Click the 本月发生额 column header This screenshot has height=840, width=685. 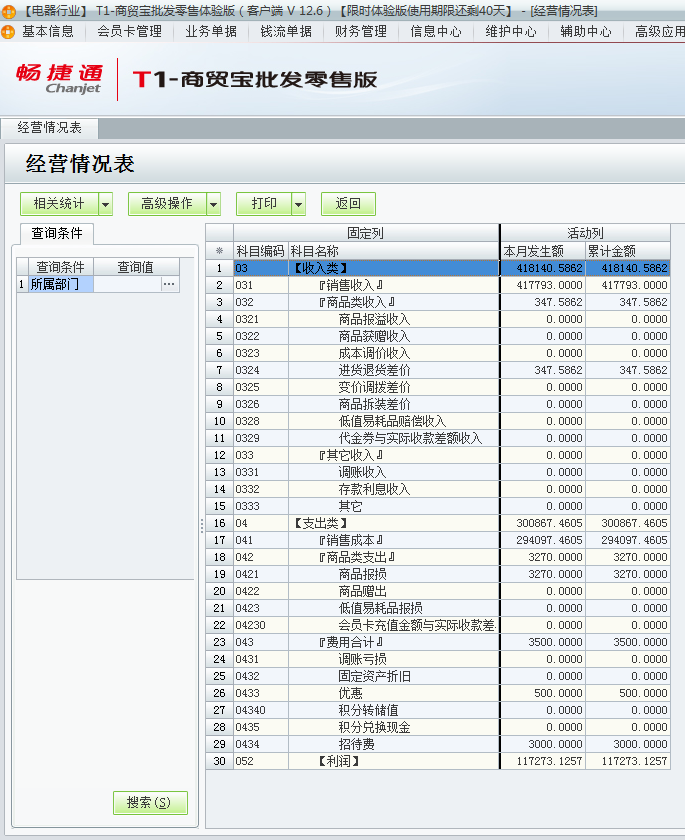[543, 251]
